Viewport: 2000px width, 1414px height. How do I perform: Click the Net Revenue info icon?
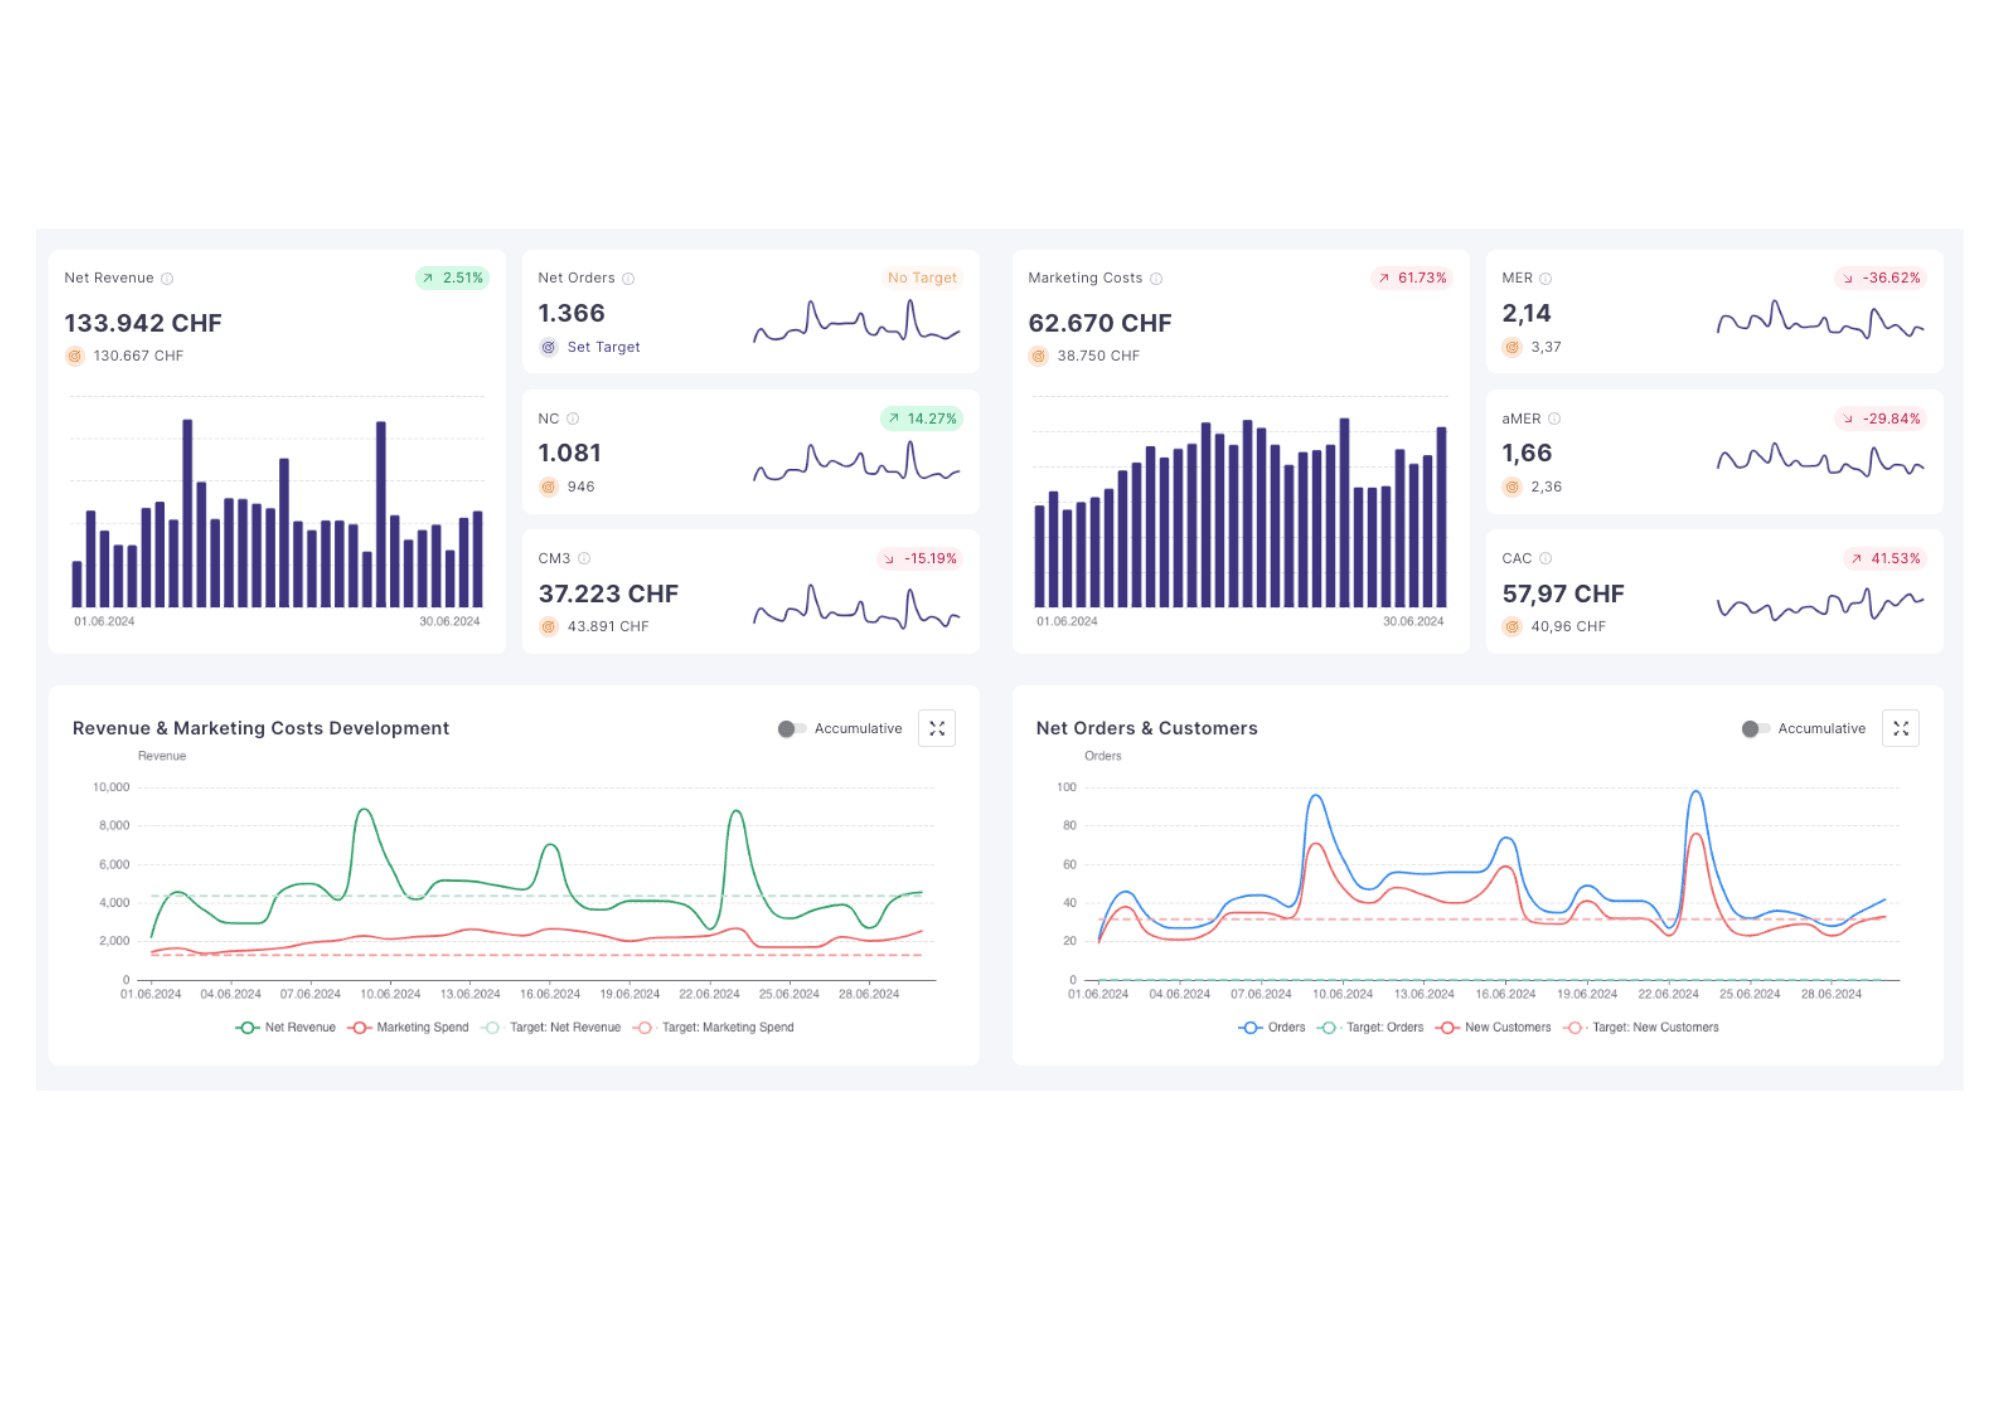click(x=166, y=278)
